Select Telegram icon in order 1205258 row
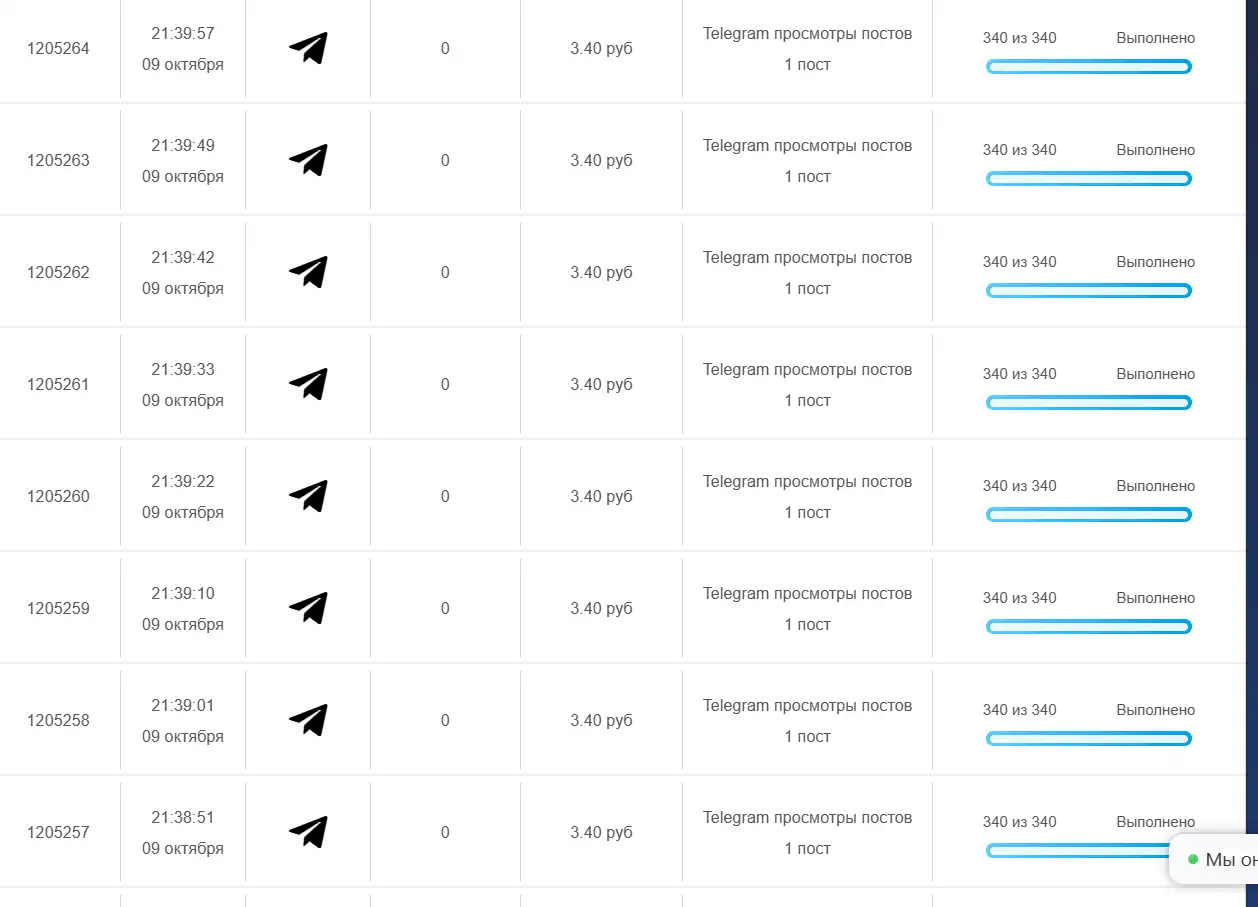This screenshot has width=1258, height=907. [308, 720]
